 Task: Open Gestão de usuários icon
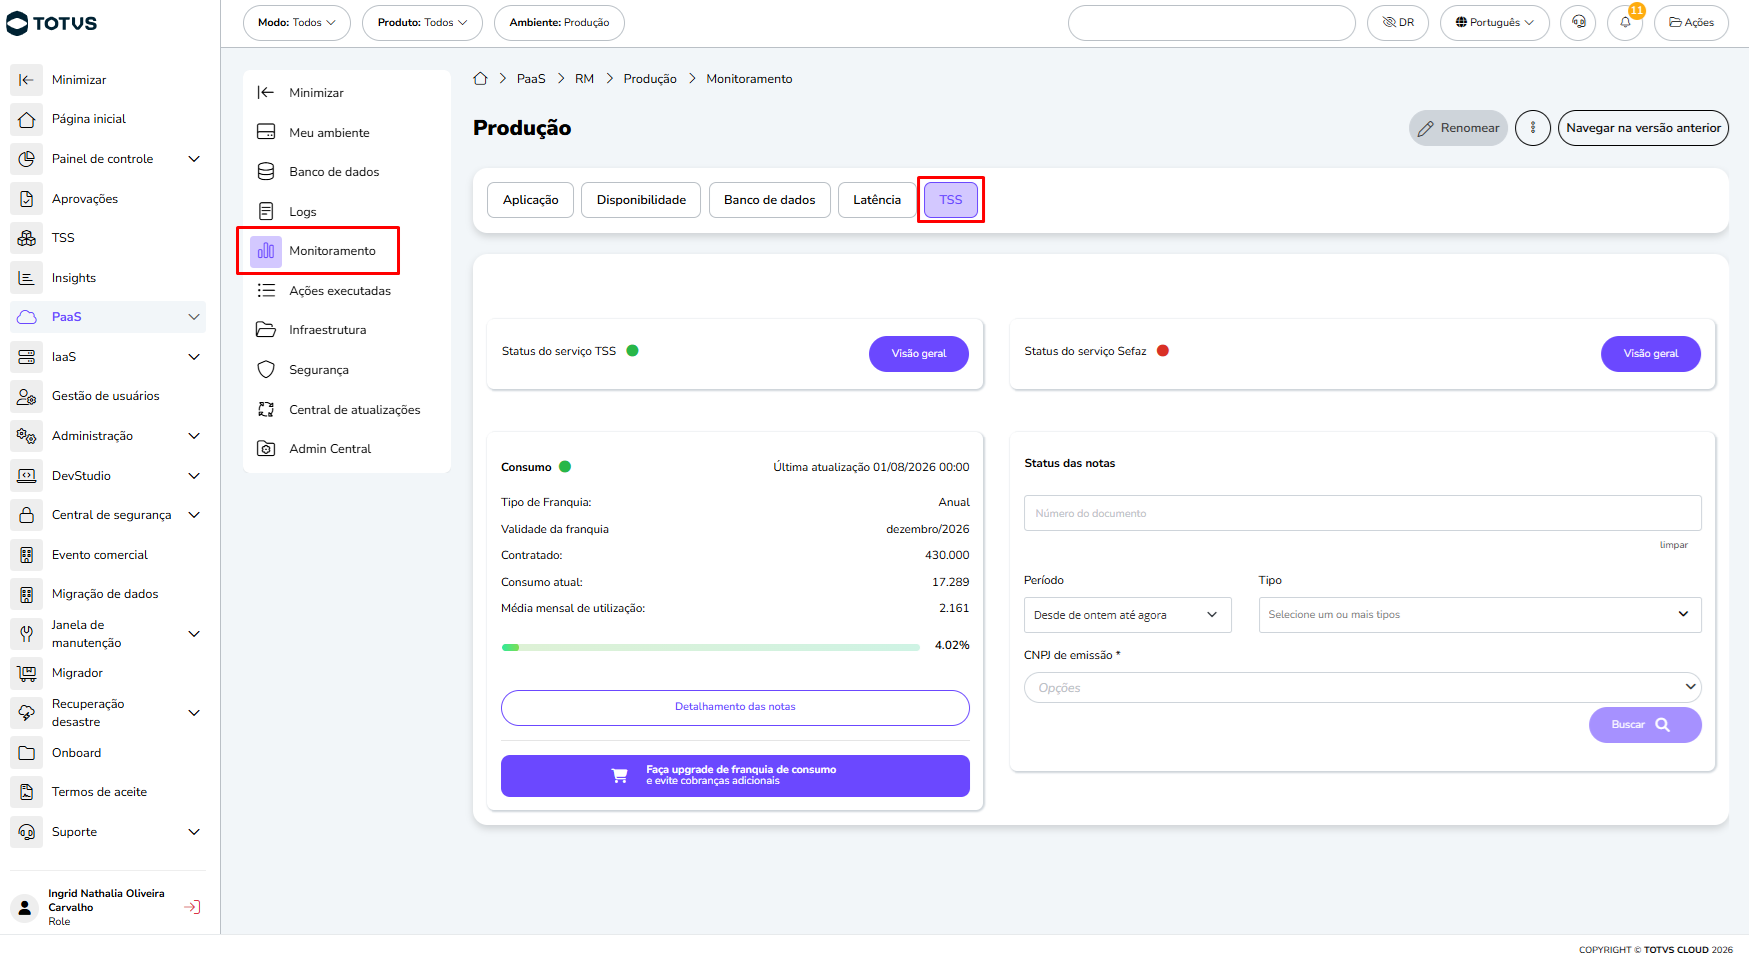[x=27, y=396]
